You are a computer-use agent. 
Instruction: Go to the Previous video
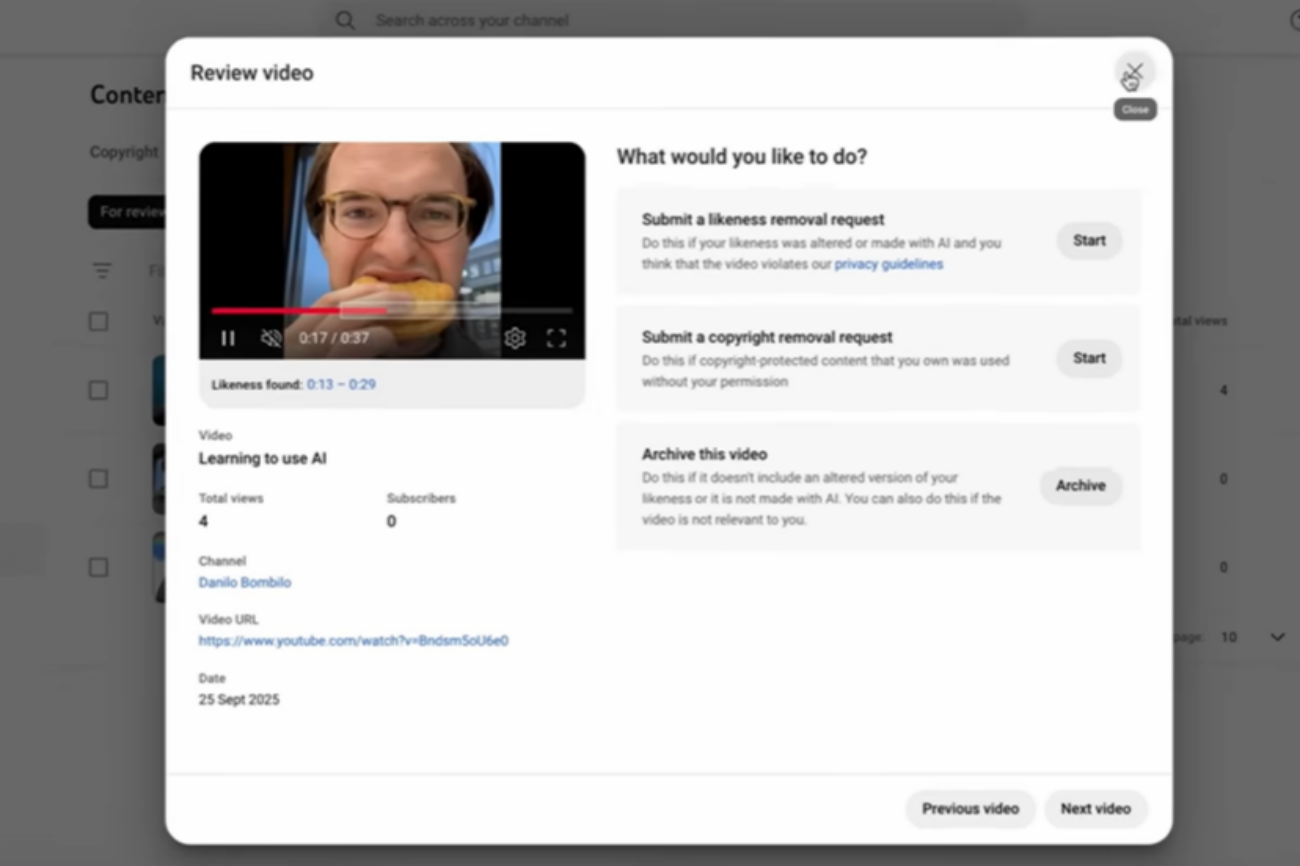pyautogui.click(x=970, y=809)
